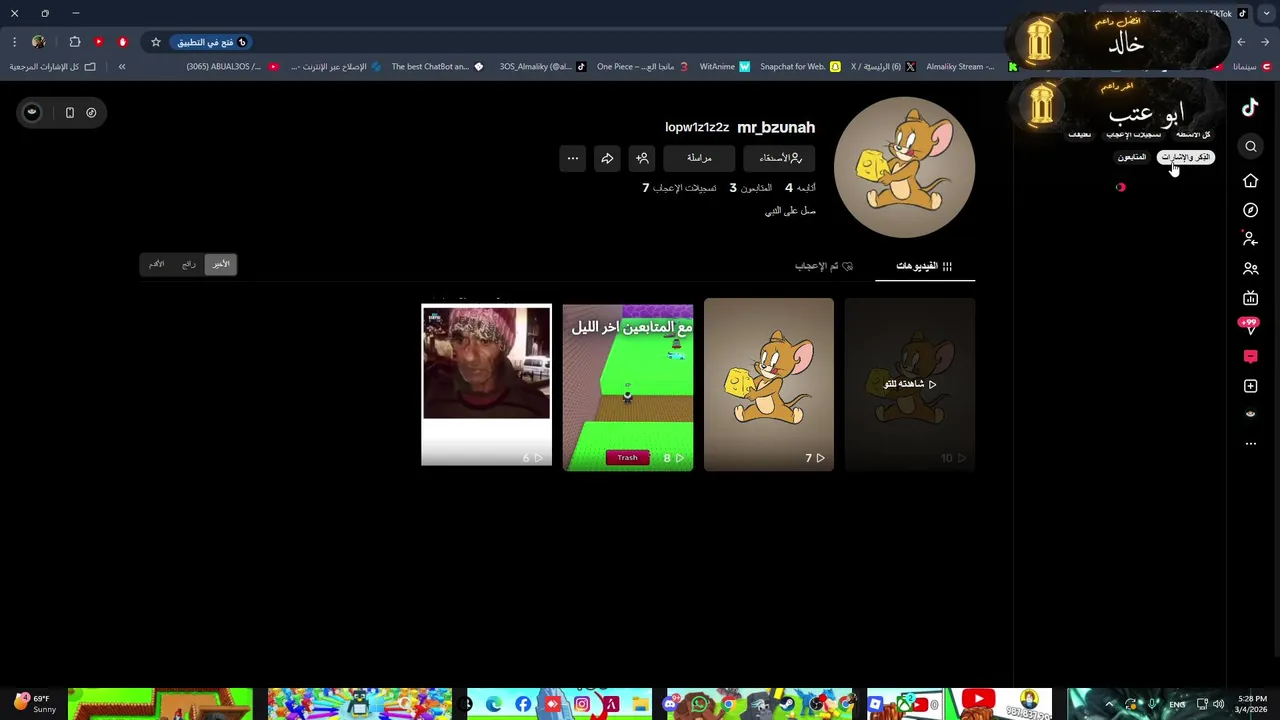Click the Message button on profile
Viewport: 1280px width, 720px height.
coord(699,158)
